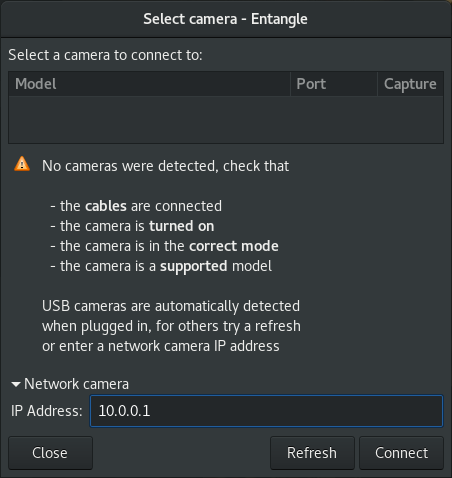This screenshot has height=478, width=452.
Task: Click the Connect button
Action: [x=401, y=453]
